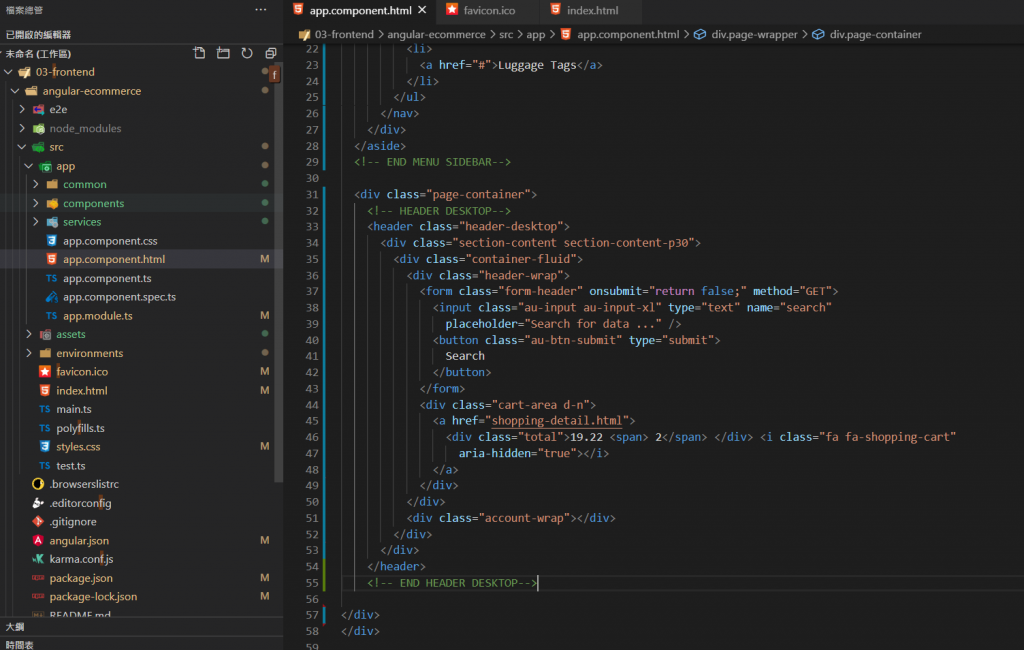Click the 03-frontend breadcrumb segment
The width and height of the screenshot is (1024, 650).
click(x=344, y=34)
